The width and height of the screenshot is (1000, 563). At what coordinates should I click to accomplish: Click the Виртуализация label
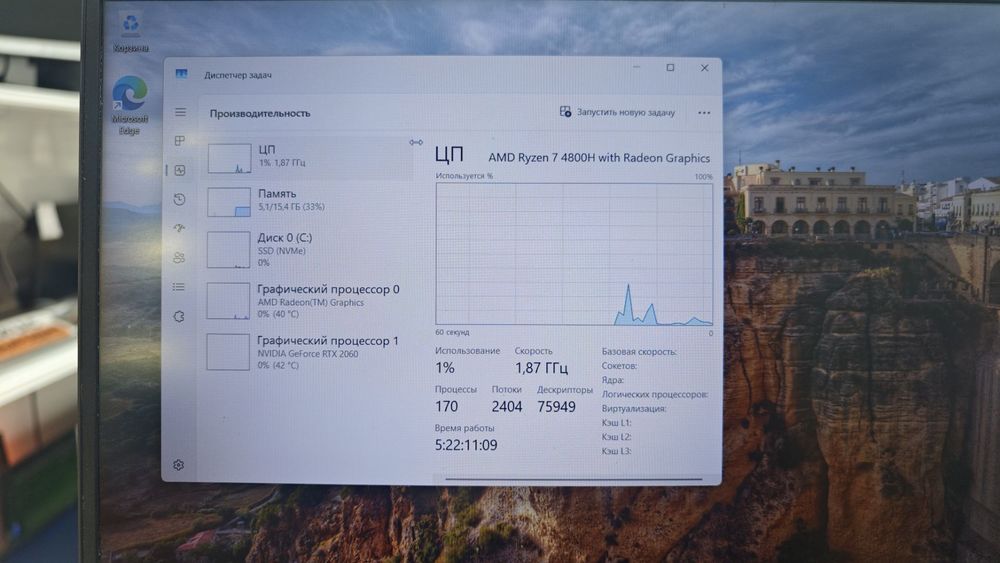coord(634,409)
